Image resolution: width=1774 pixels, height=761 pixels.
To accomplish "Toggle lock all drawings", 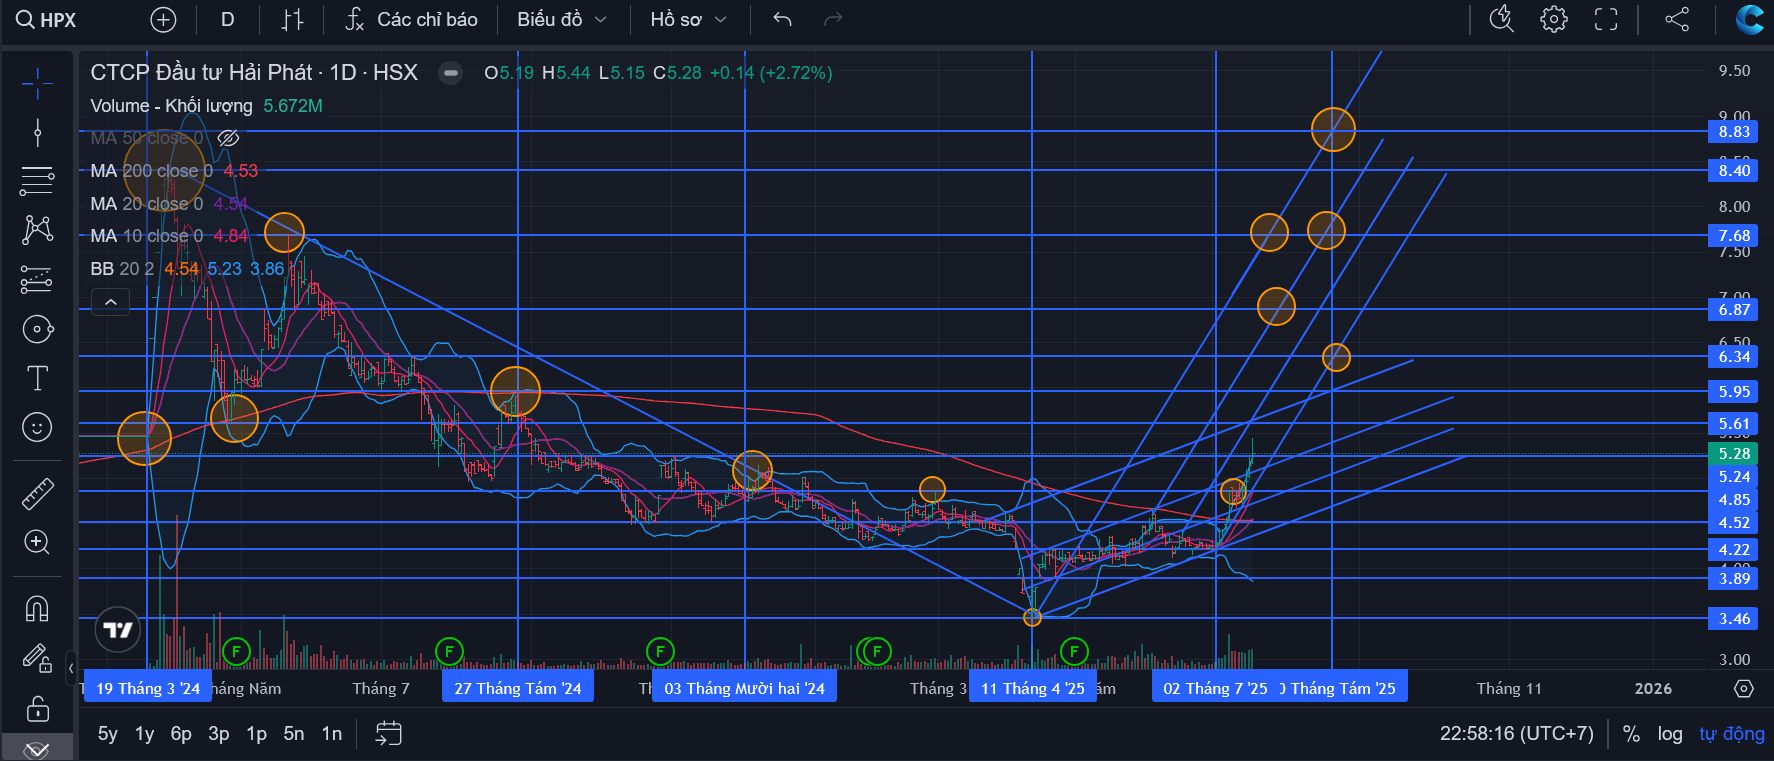I will (x=37, y=708).
